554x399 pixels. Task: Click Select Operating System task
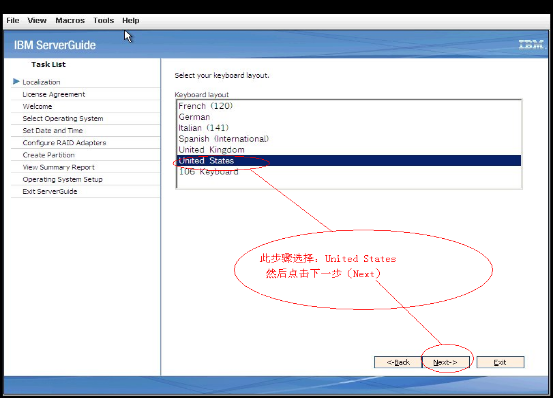pyautogui.click(x=63, y=118)
